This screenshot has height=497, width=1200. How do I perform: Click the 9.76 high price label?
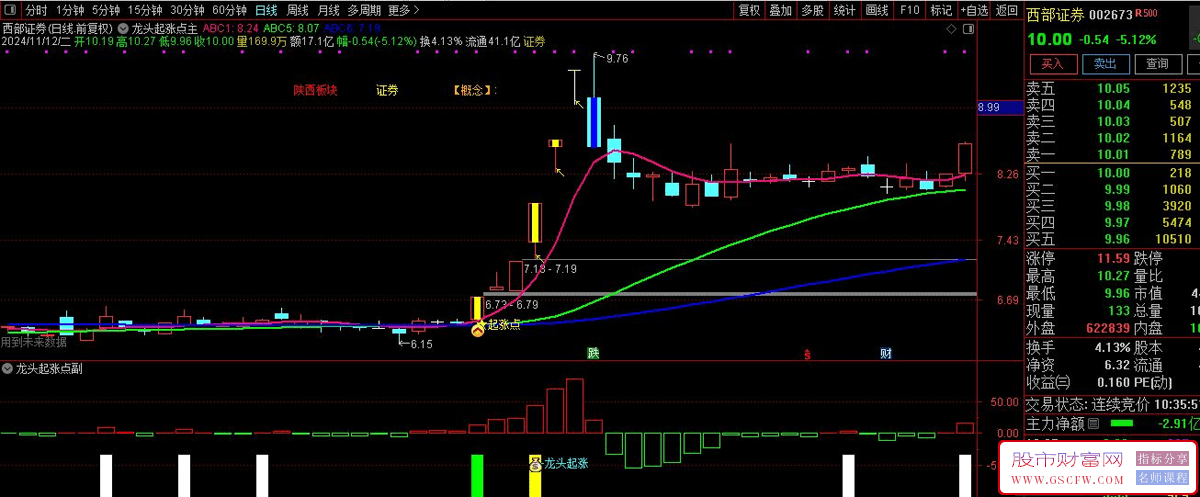617,59
